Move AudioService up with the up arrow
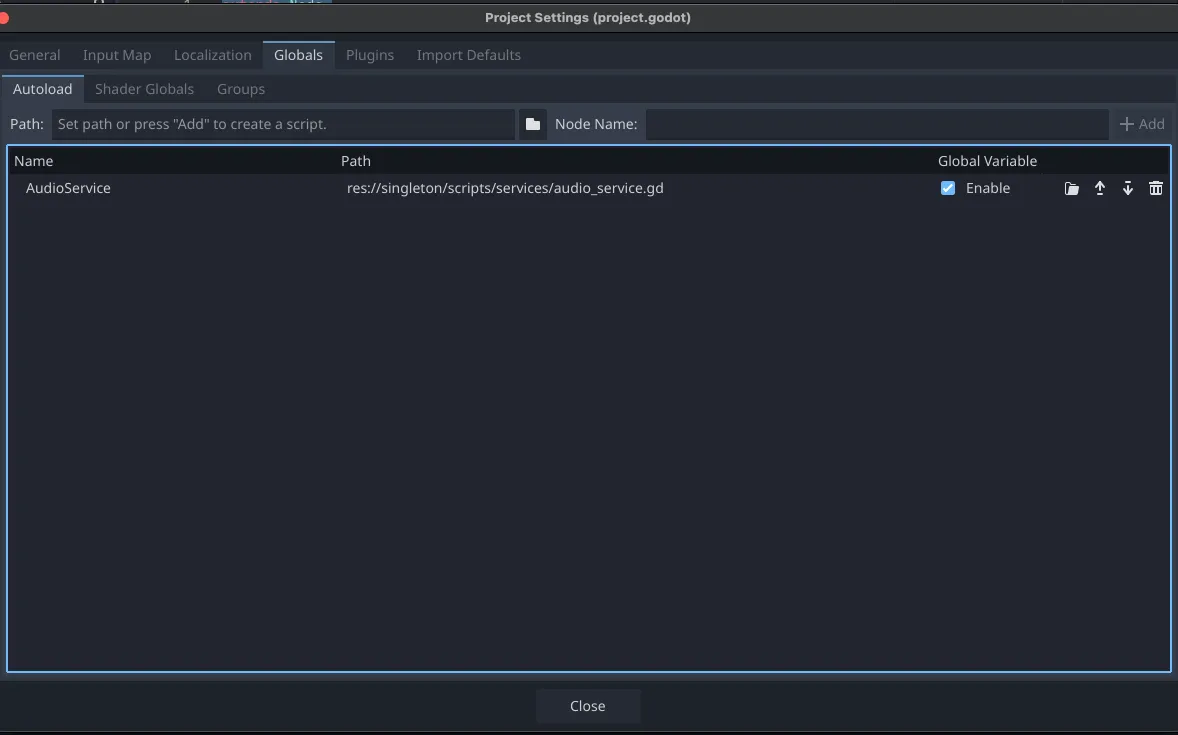Image resolution: width=1178 pixels, height=735 pixels. coord(1099,188)
